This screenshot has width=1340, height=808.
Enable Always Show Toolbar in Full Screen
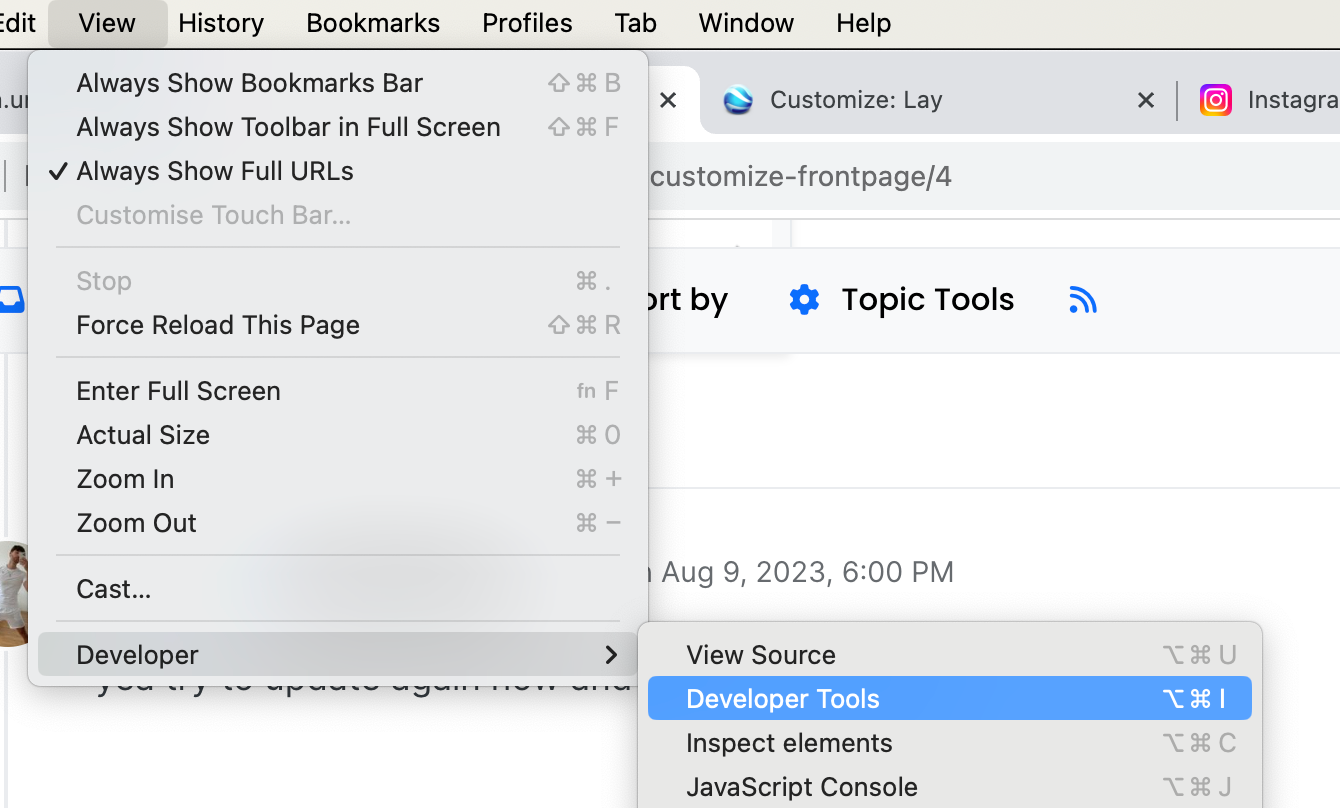pyautogui.click(x=288, y=127)
